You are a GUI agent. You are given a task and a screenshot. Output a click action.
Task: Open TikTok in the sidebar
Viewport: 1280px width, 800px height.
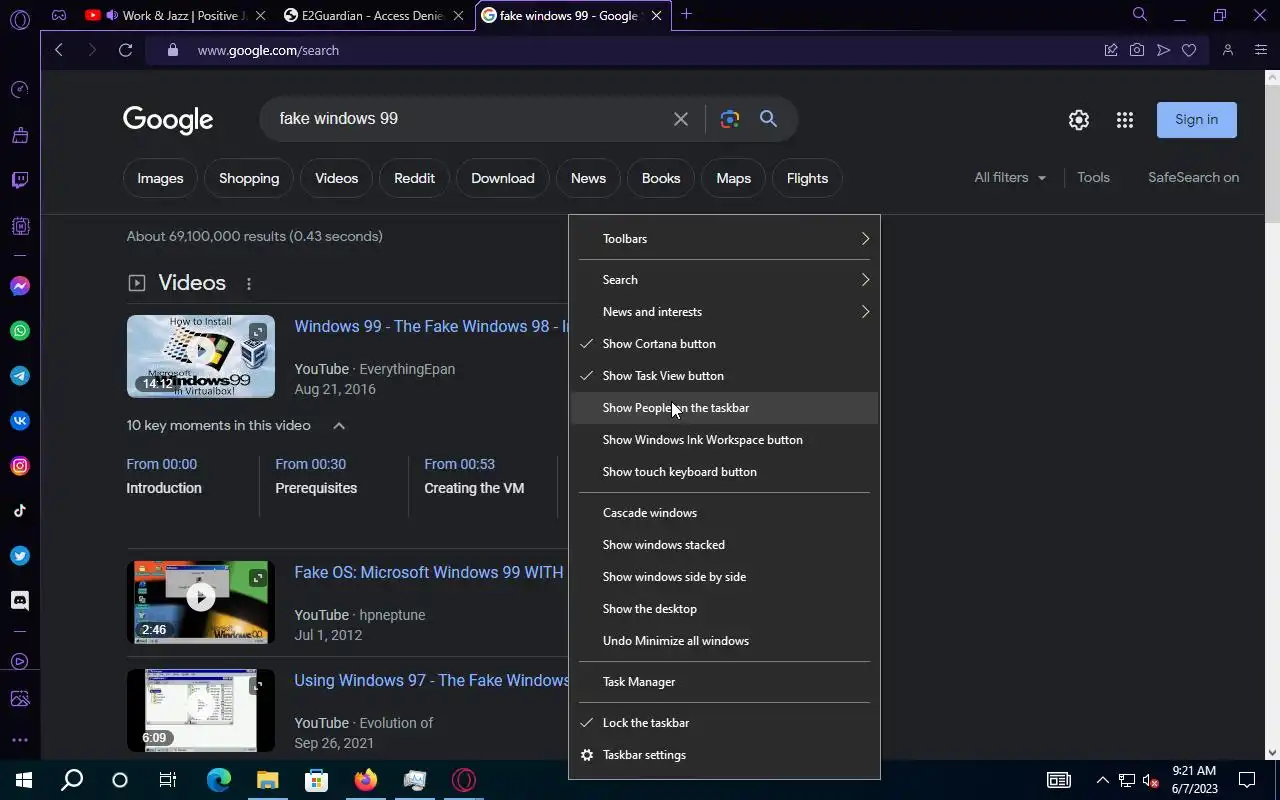(20, 511)
